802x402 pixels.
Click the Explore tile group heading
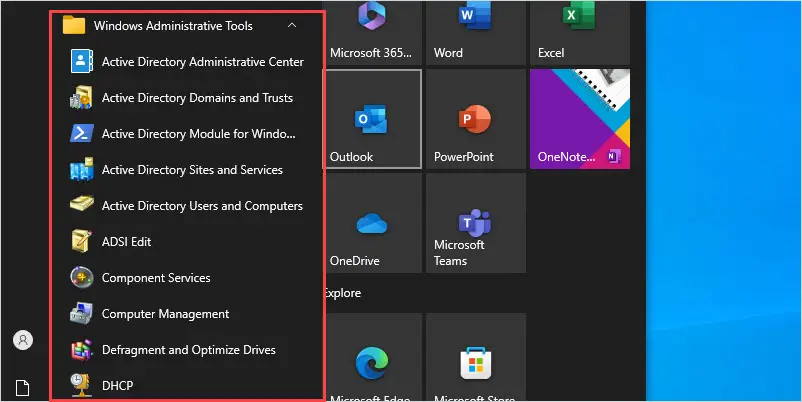(x=342, y=293)
